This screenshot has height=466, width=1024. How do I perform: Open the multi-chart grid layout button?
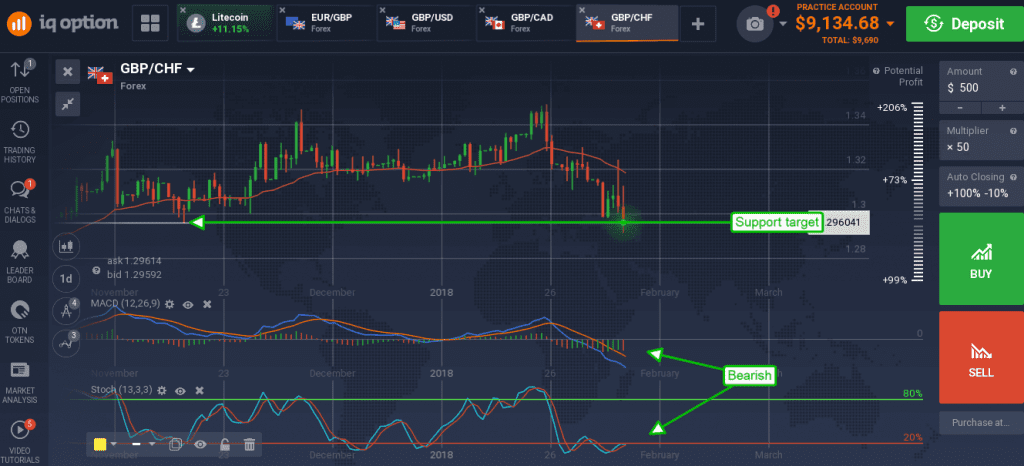pos(150,23)
